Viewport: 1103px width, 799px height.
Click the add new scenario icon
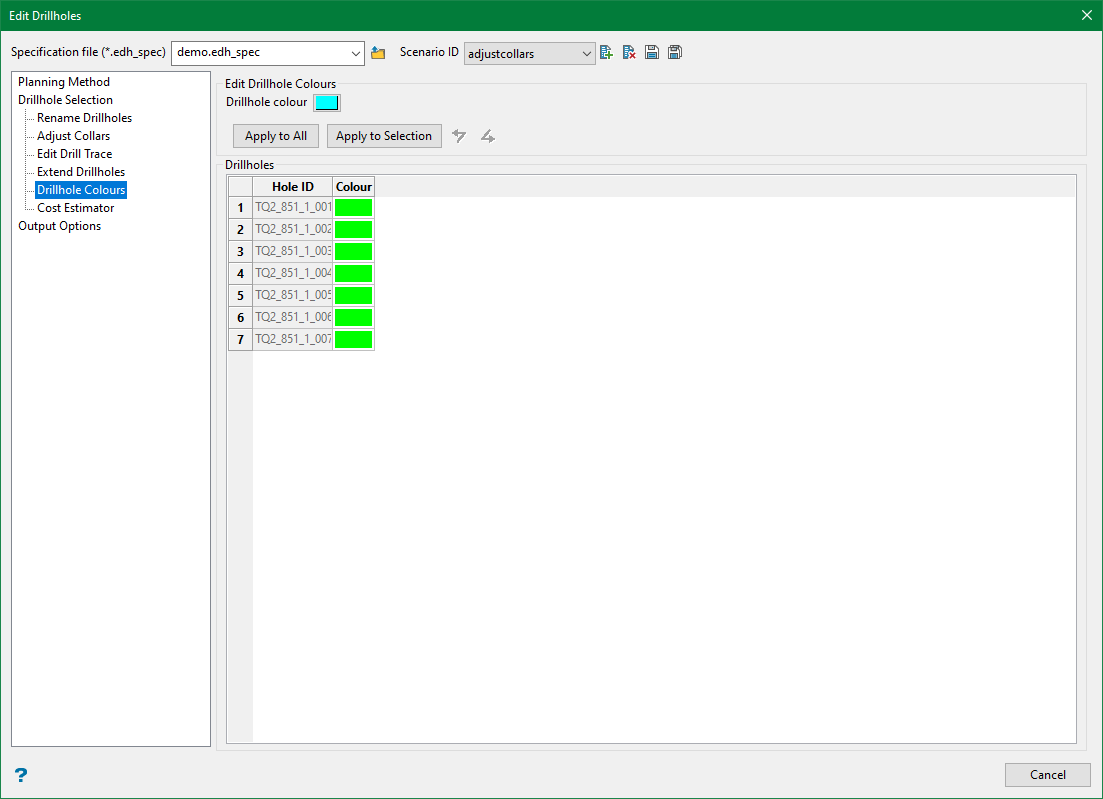tap(606, 53)
